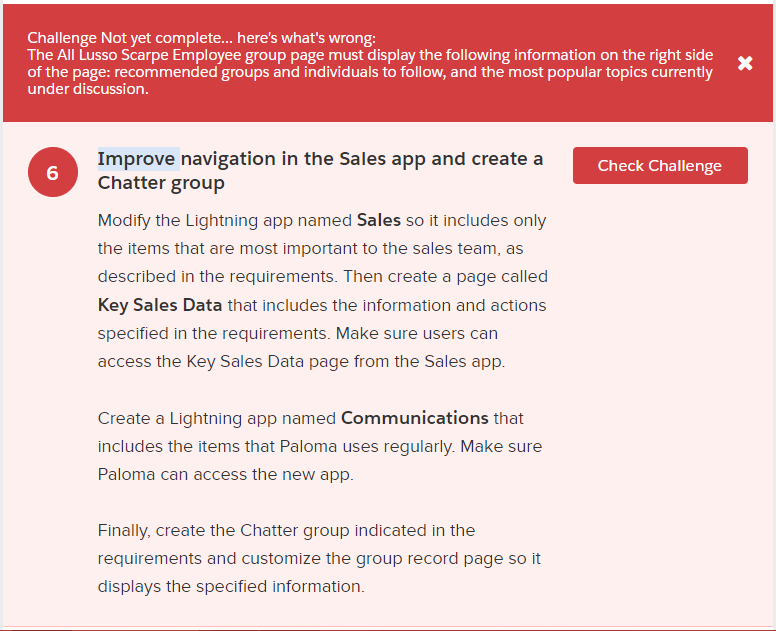Image resolution: width=776 pixels, height=631 pixels.
Task: Click "displays the specified information" in the last line
Action: pyautogui.click(x=231, y=586)
